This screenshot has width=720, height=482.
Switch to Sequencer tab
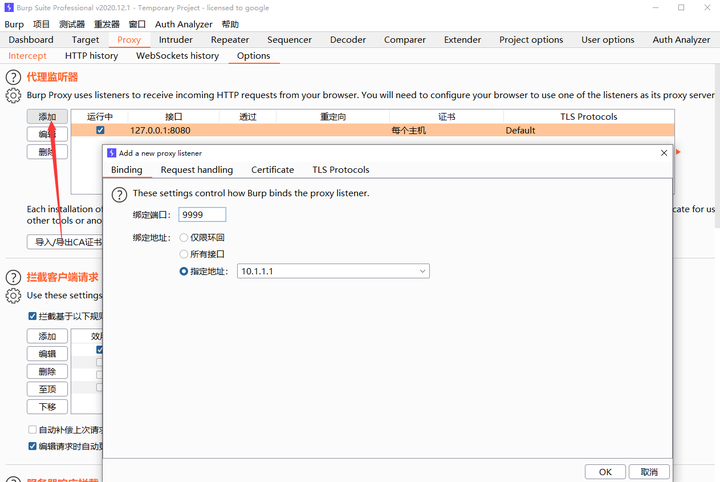(289, 40)
